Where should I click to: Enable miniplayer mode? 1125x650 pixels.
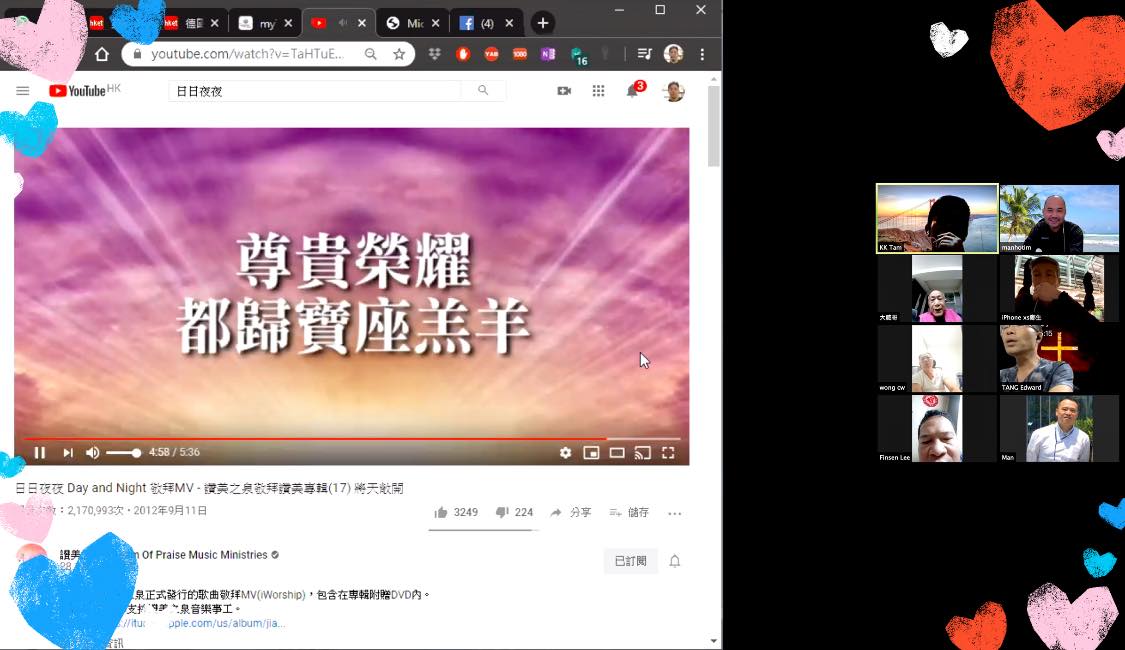coord(591,453)
